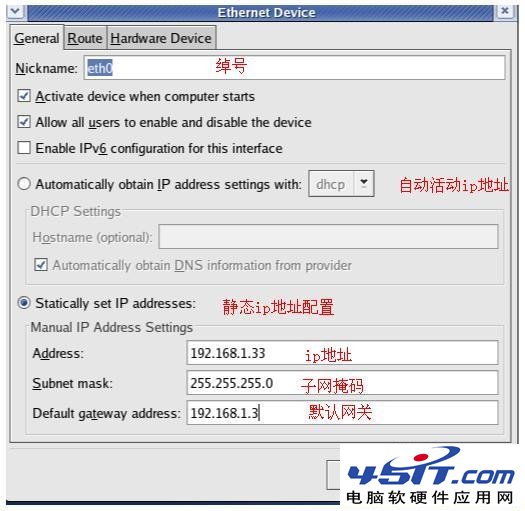This screenshot has width=525, height=511.
Task: Uncheck Allow all users to enable device
Action: [24, 122]
